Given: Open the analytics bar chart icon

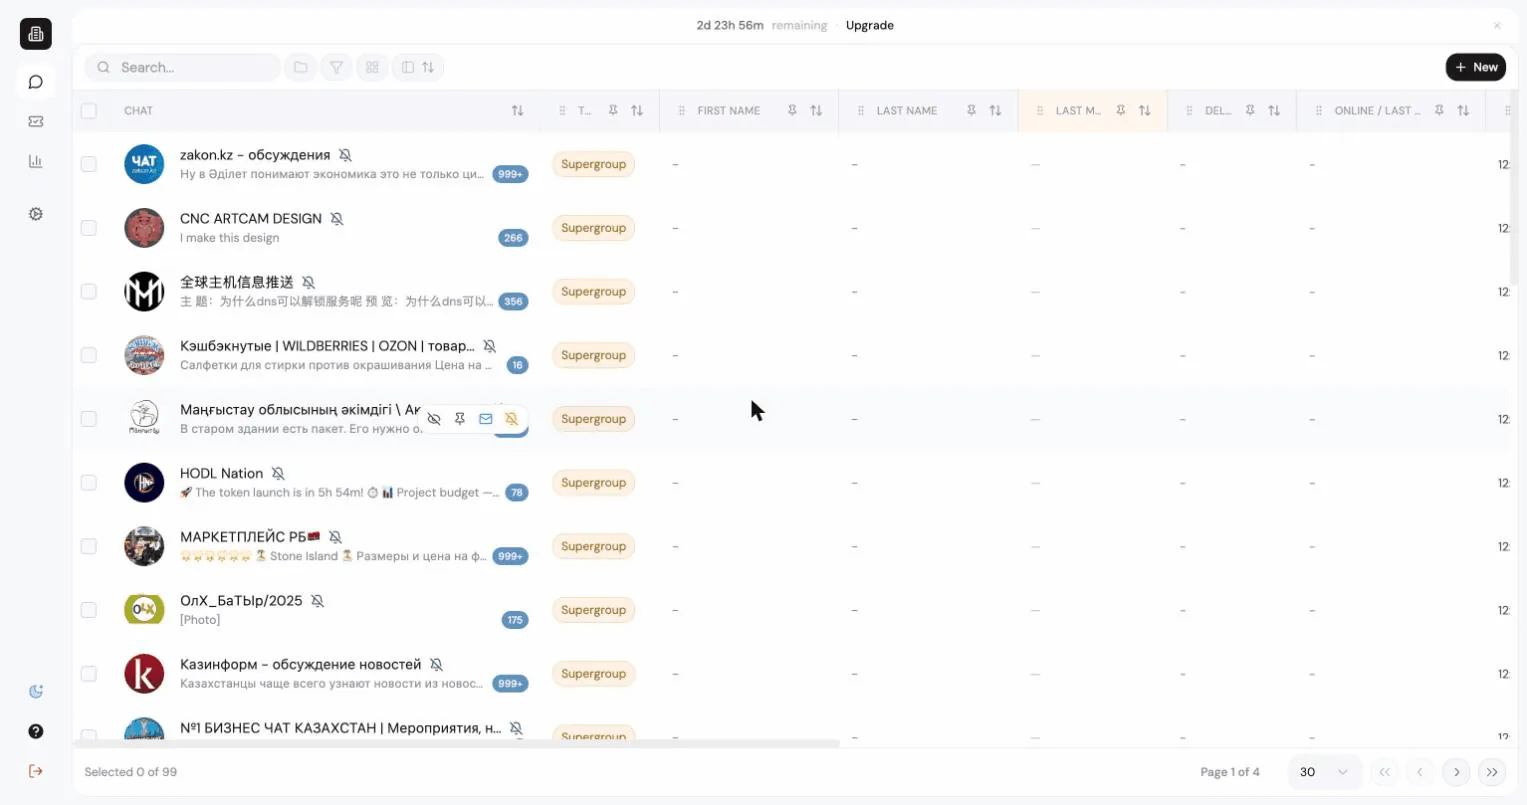Looking at the screenshot, I should 36,161.
